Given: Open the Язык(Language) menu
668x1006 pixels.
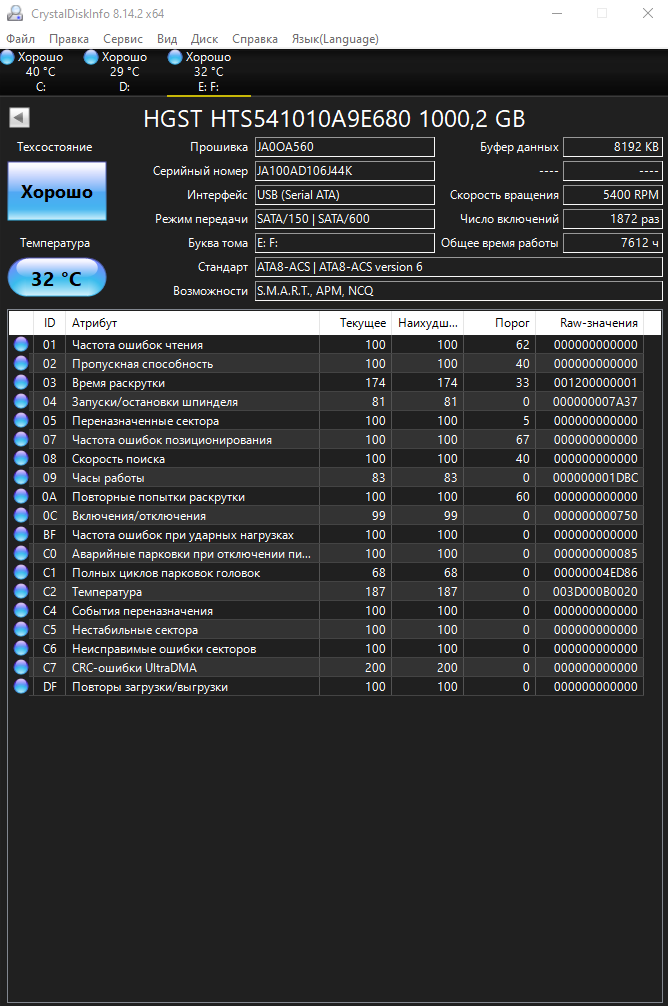Looking at the screenshot, I should [334, 39].
